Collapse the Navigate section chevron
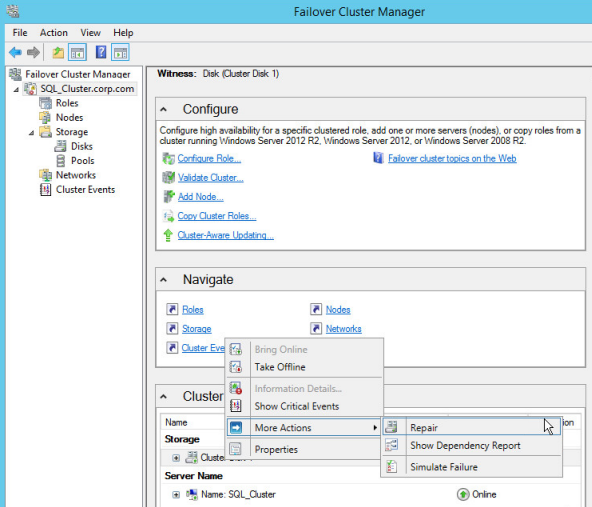 (163, 280)
